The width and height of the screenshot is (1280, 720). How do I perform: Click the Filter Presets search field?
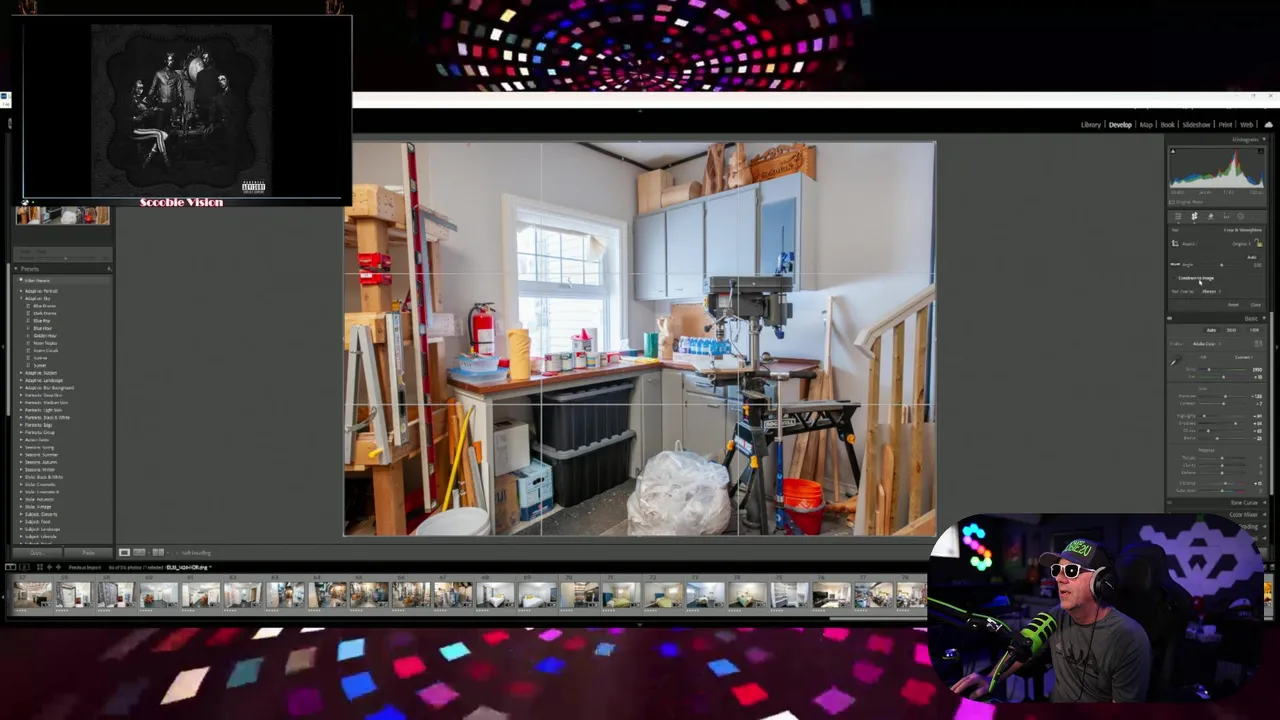tap(63, 281)
